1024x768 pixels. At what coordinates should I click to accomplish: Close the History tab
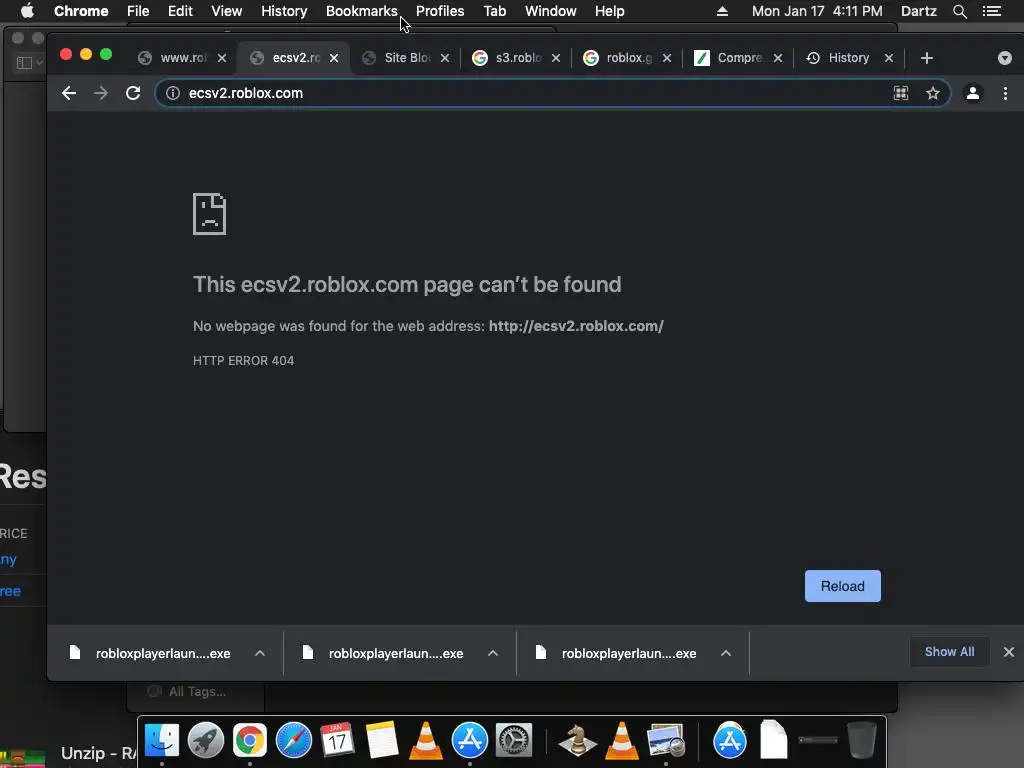(x=889, y=58)
